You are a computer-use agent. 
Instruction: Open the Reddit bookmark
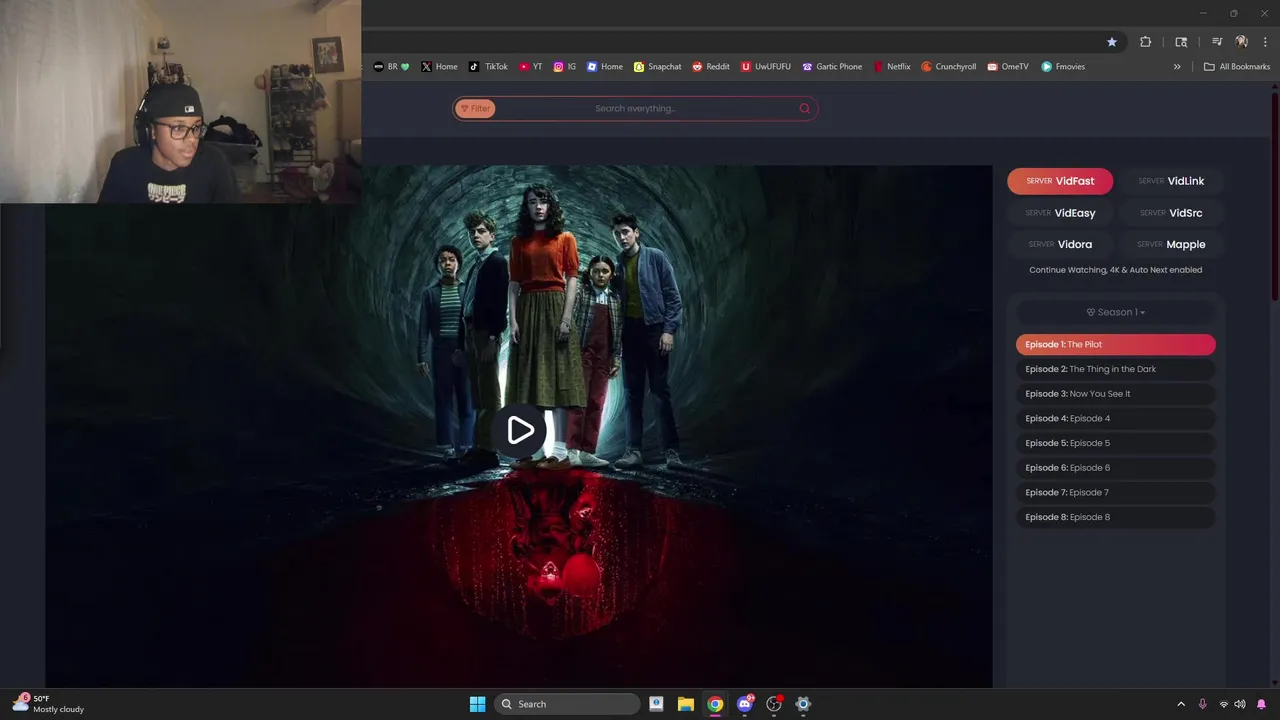tap(711, 67)
